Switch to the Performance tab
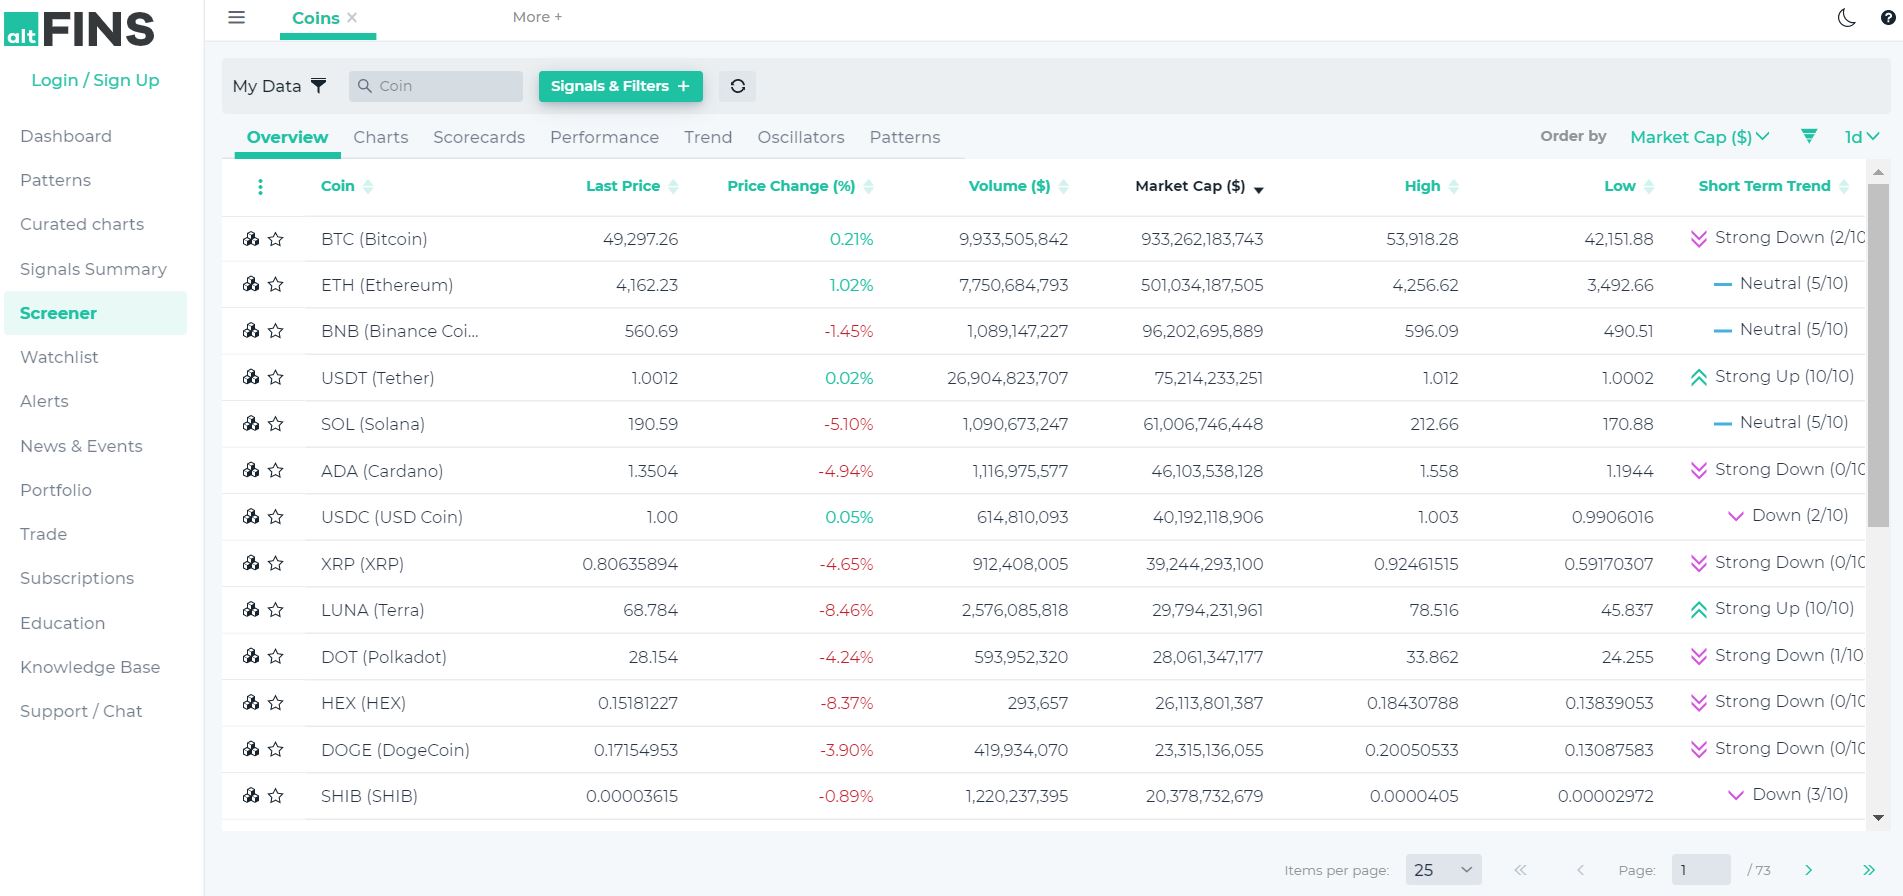Viewport: 1903px width, 896px height. pos(604,137)
